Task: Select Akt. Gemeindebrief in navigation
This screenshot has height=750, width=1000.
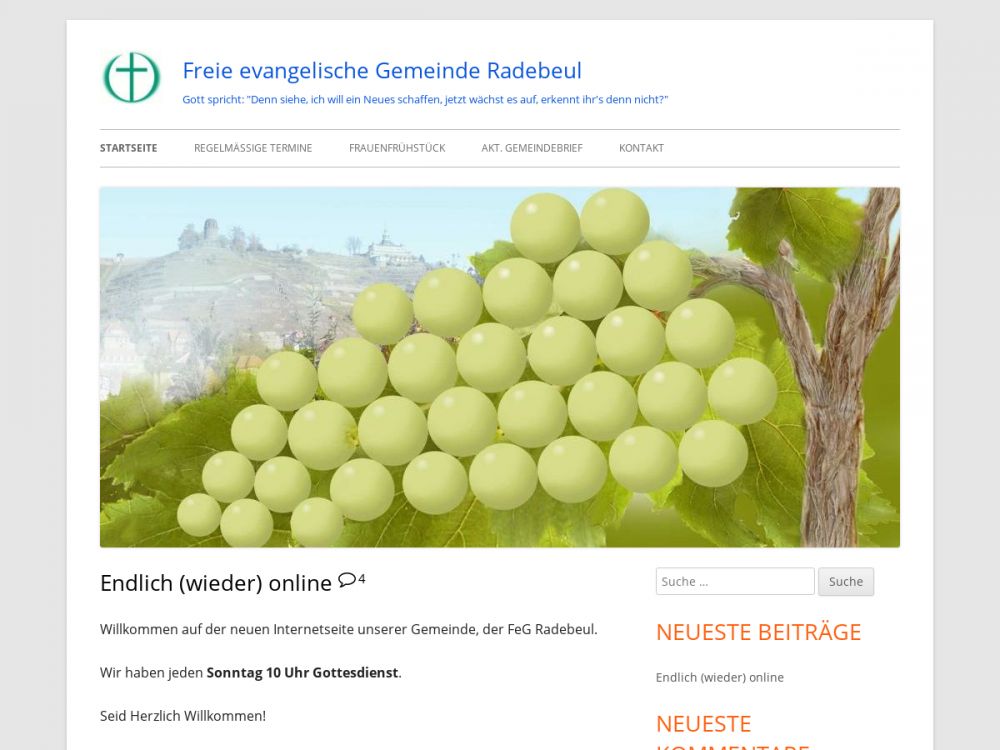Action: click(532, 148)
